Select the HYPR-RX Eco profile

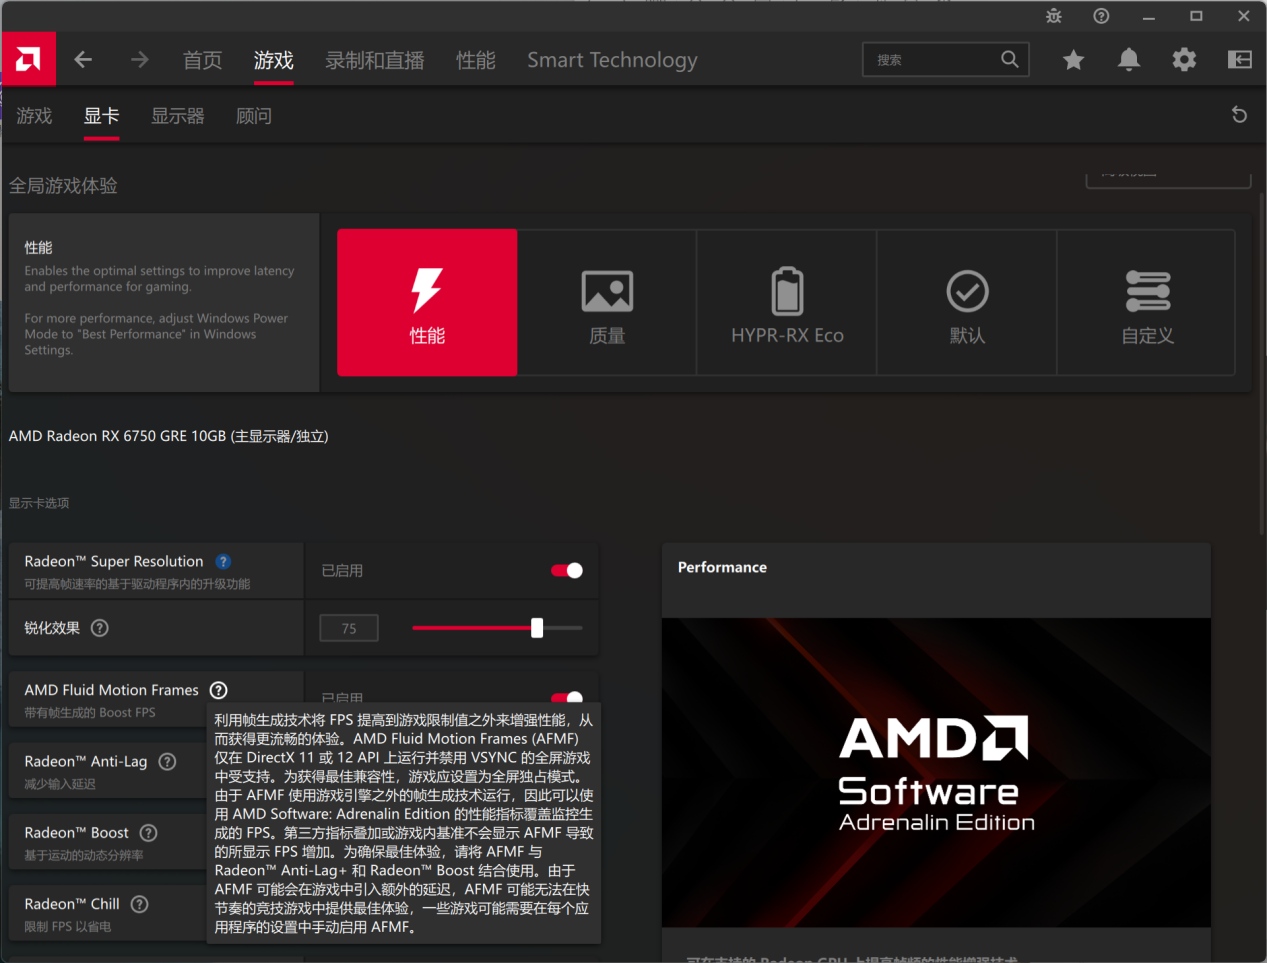pos(787,303)
